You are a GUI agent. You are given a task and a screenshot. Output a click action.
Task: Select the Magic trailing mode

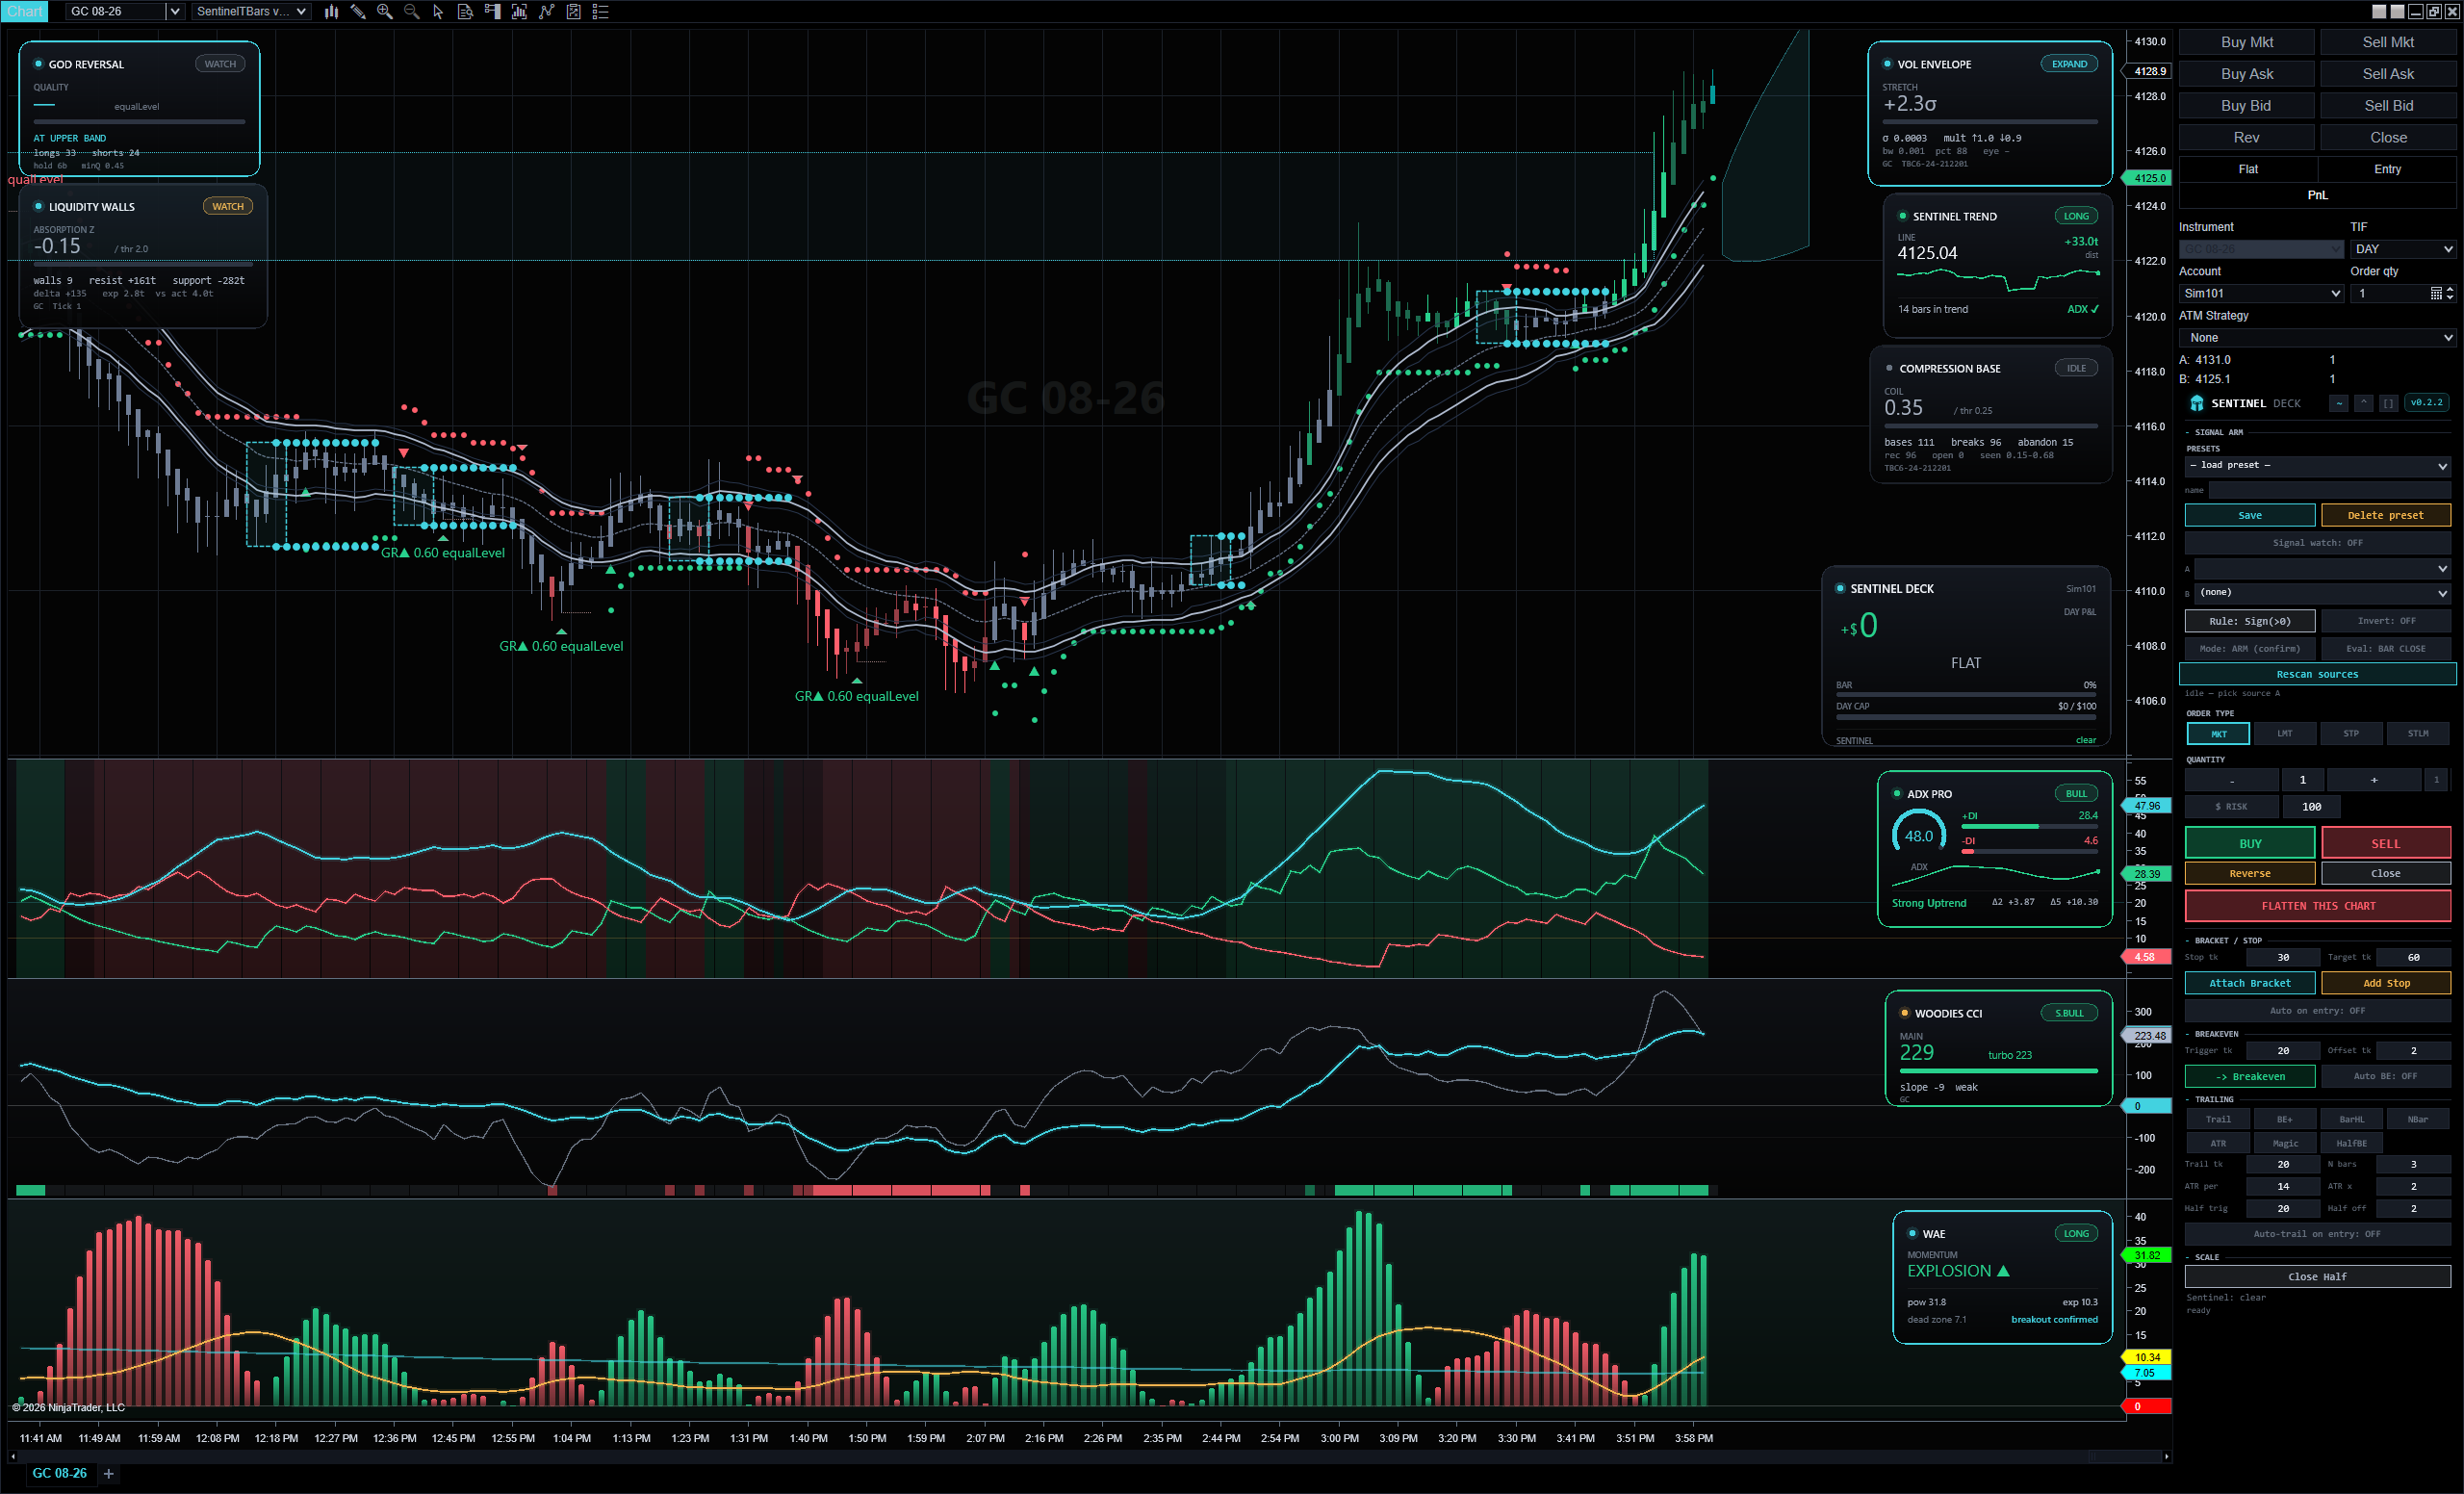point(2284,1144)
